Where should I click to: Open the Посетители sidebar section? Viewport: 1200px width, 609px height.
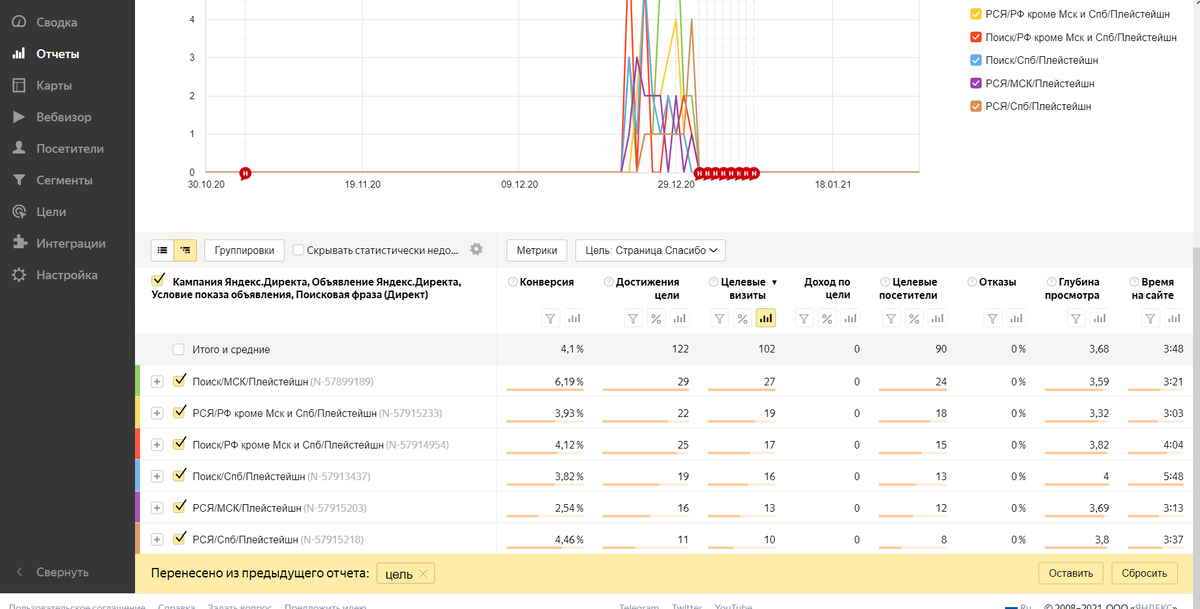[69, 148]
